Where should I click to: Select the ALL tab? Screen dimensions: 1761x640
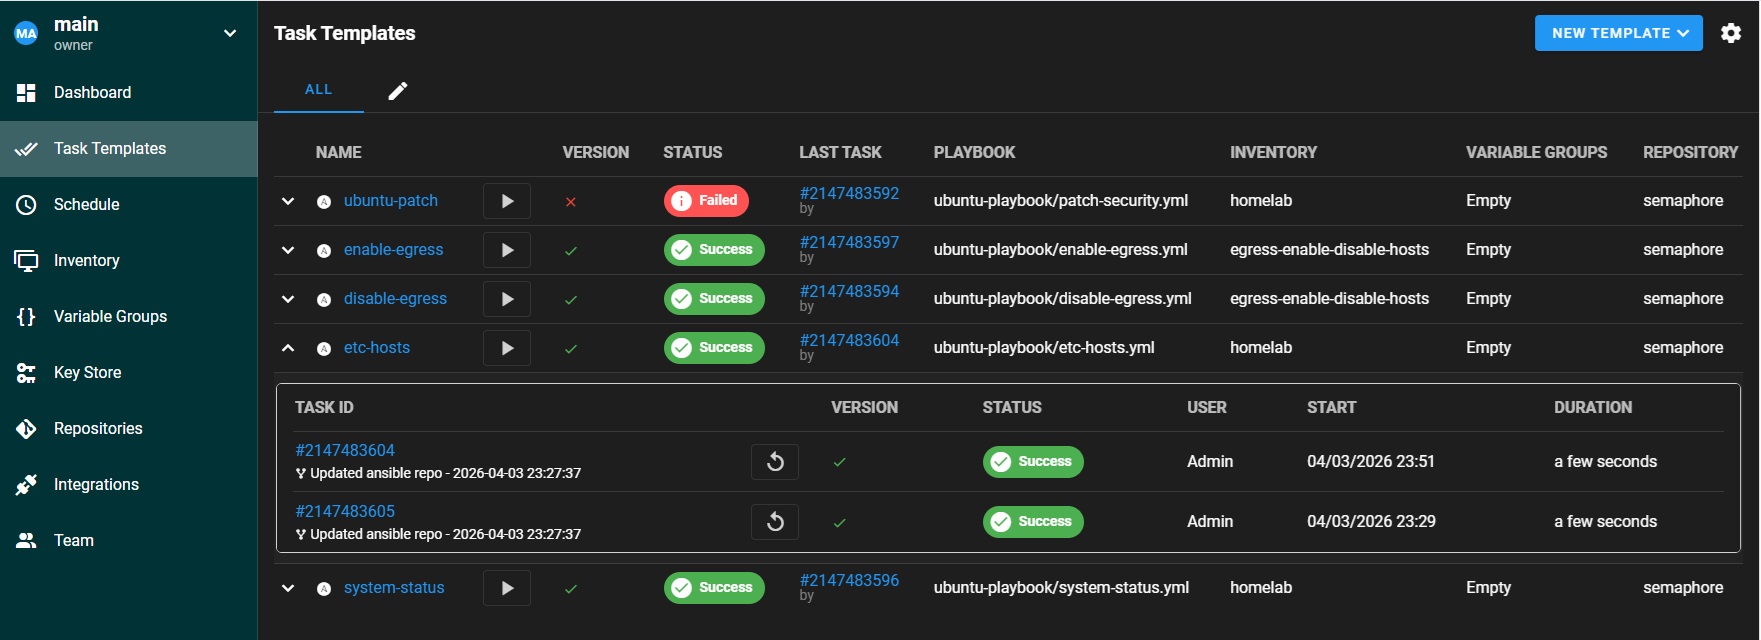pos(318,90)
